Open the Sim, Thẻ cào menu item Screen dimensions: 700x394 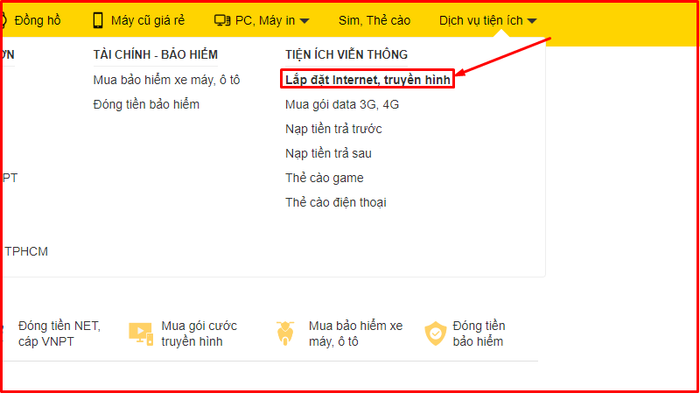click(374, 21)
